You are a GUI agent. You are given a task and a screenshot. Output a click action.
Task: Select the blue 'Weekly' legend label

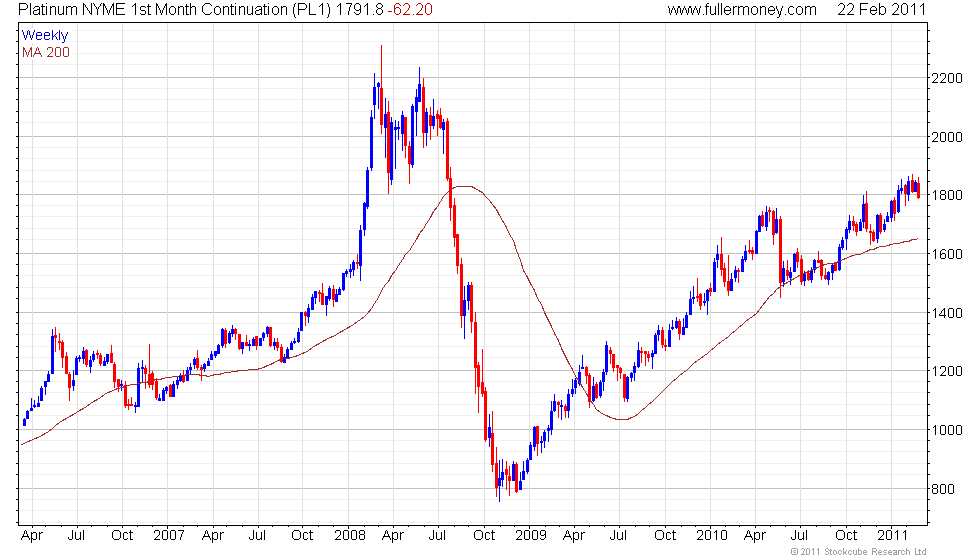(44, 36)
